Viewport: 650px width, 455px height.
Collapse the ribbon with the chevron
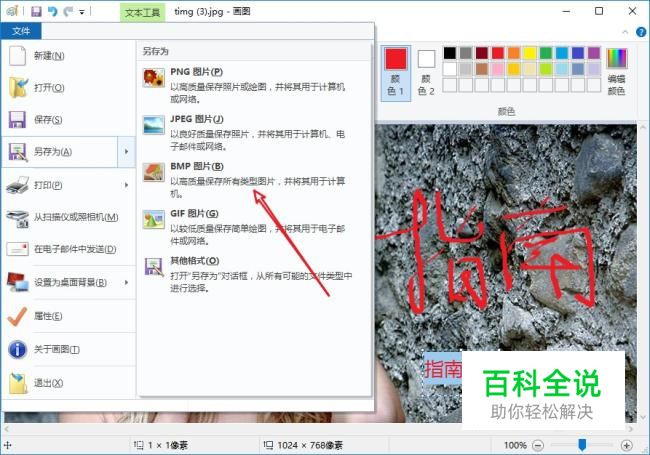tap(625, 32)
